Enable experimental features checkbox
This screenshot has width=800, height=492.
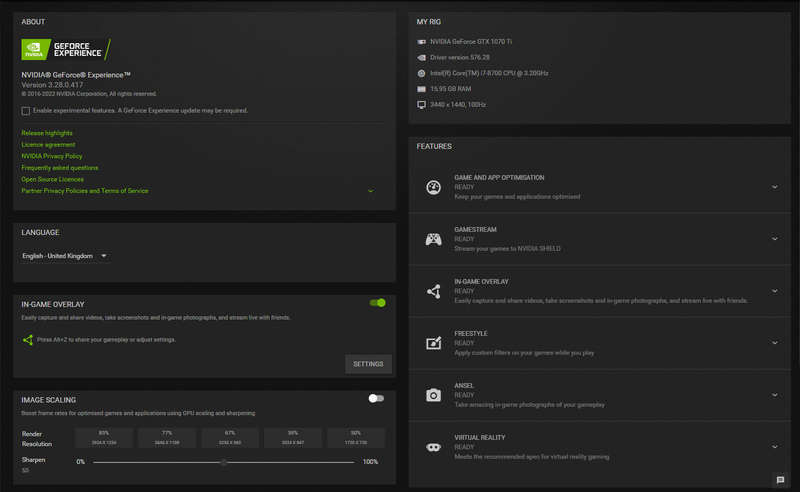point(26,111)
